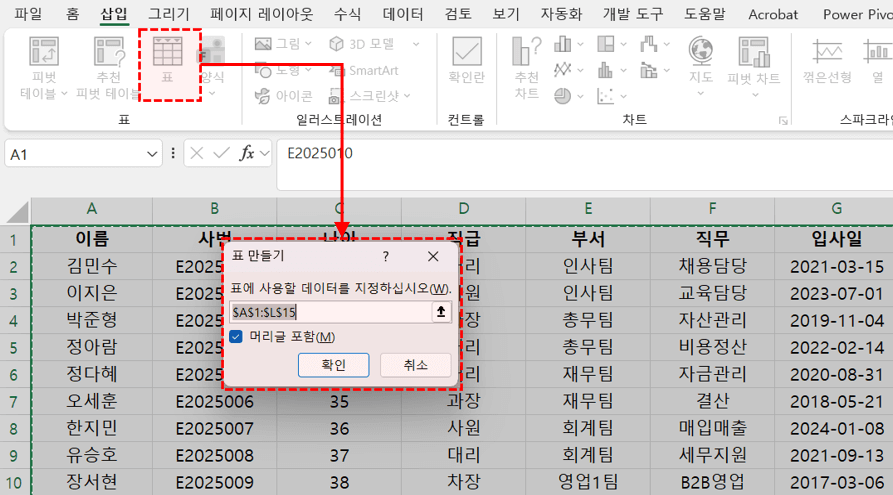
Task: Select cell with name 오세훈
Action: [x=92, y=401]
